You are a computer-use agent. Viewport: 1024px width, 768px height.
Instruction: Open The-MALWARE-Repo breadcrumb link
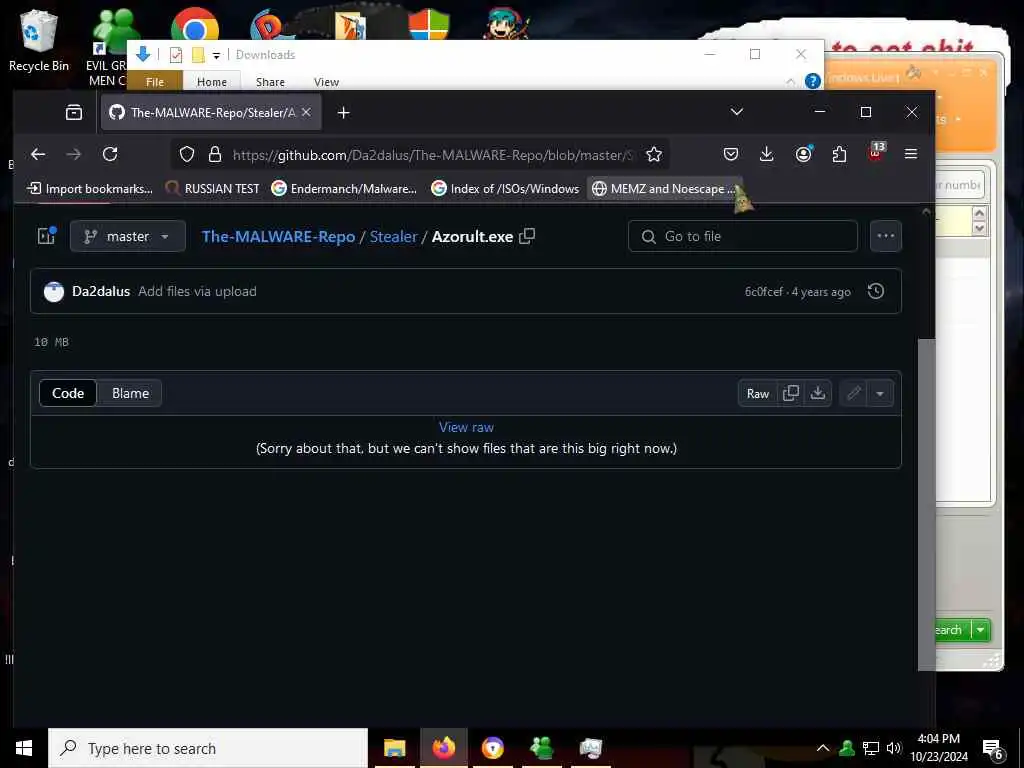pos(278,236)
